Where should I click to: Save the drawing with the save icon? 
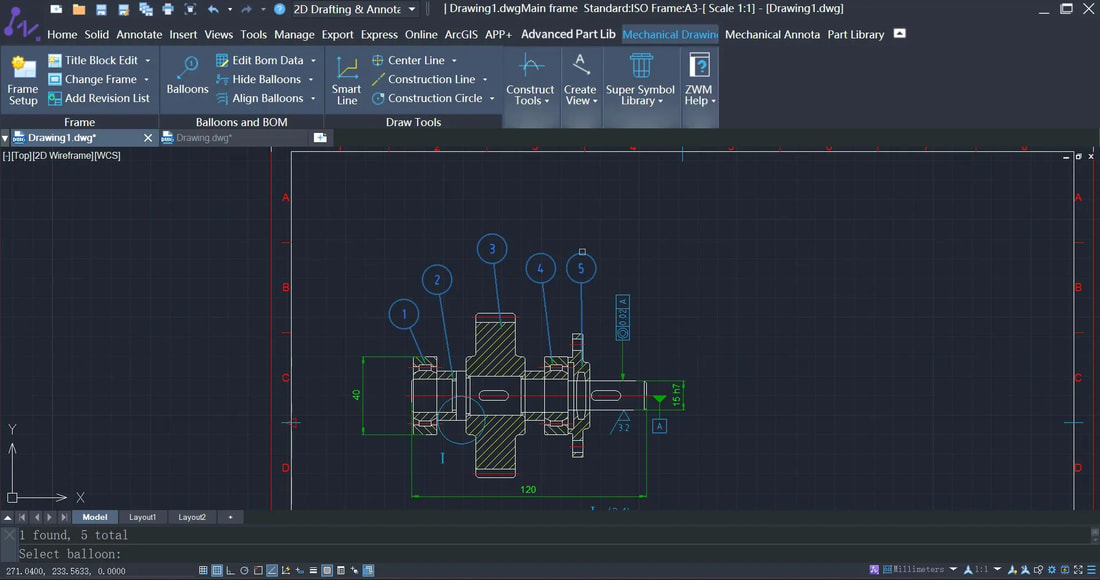[x=102, y=9]
